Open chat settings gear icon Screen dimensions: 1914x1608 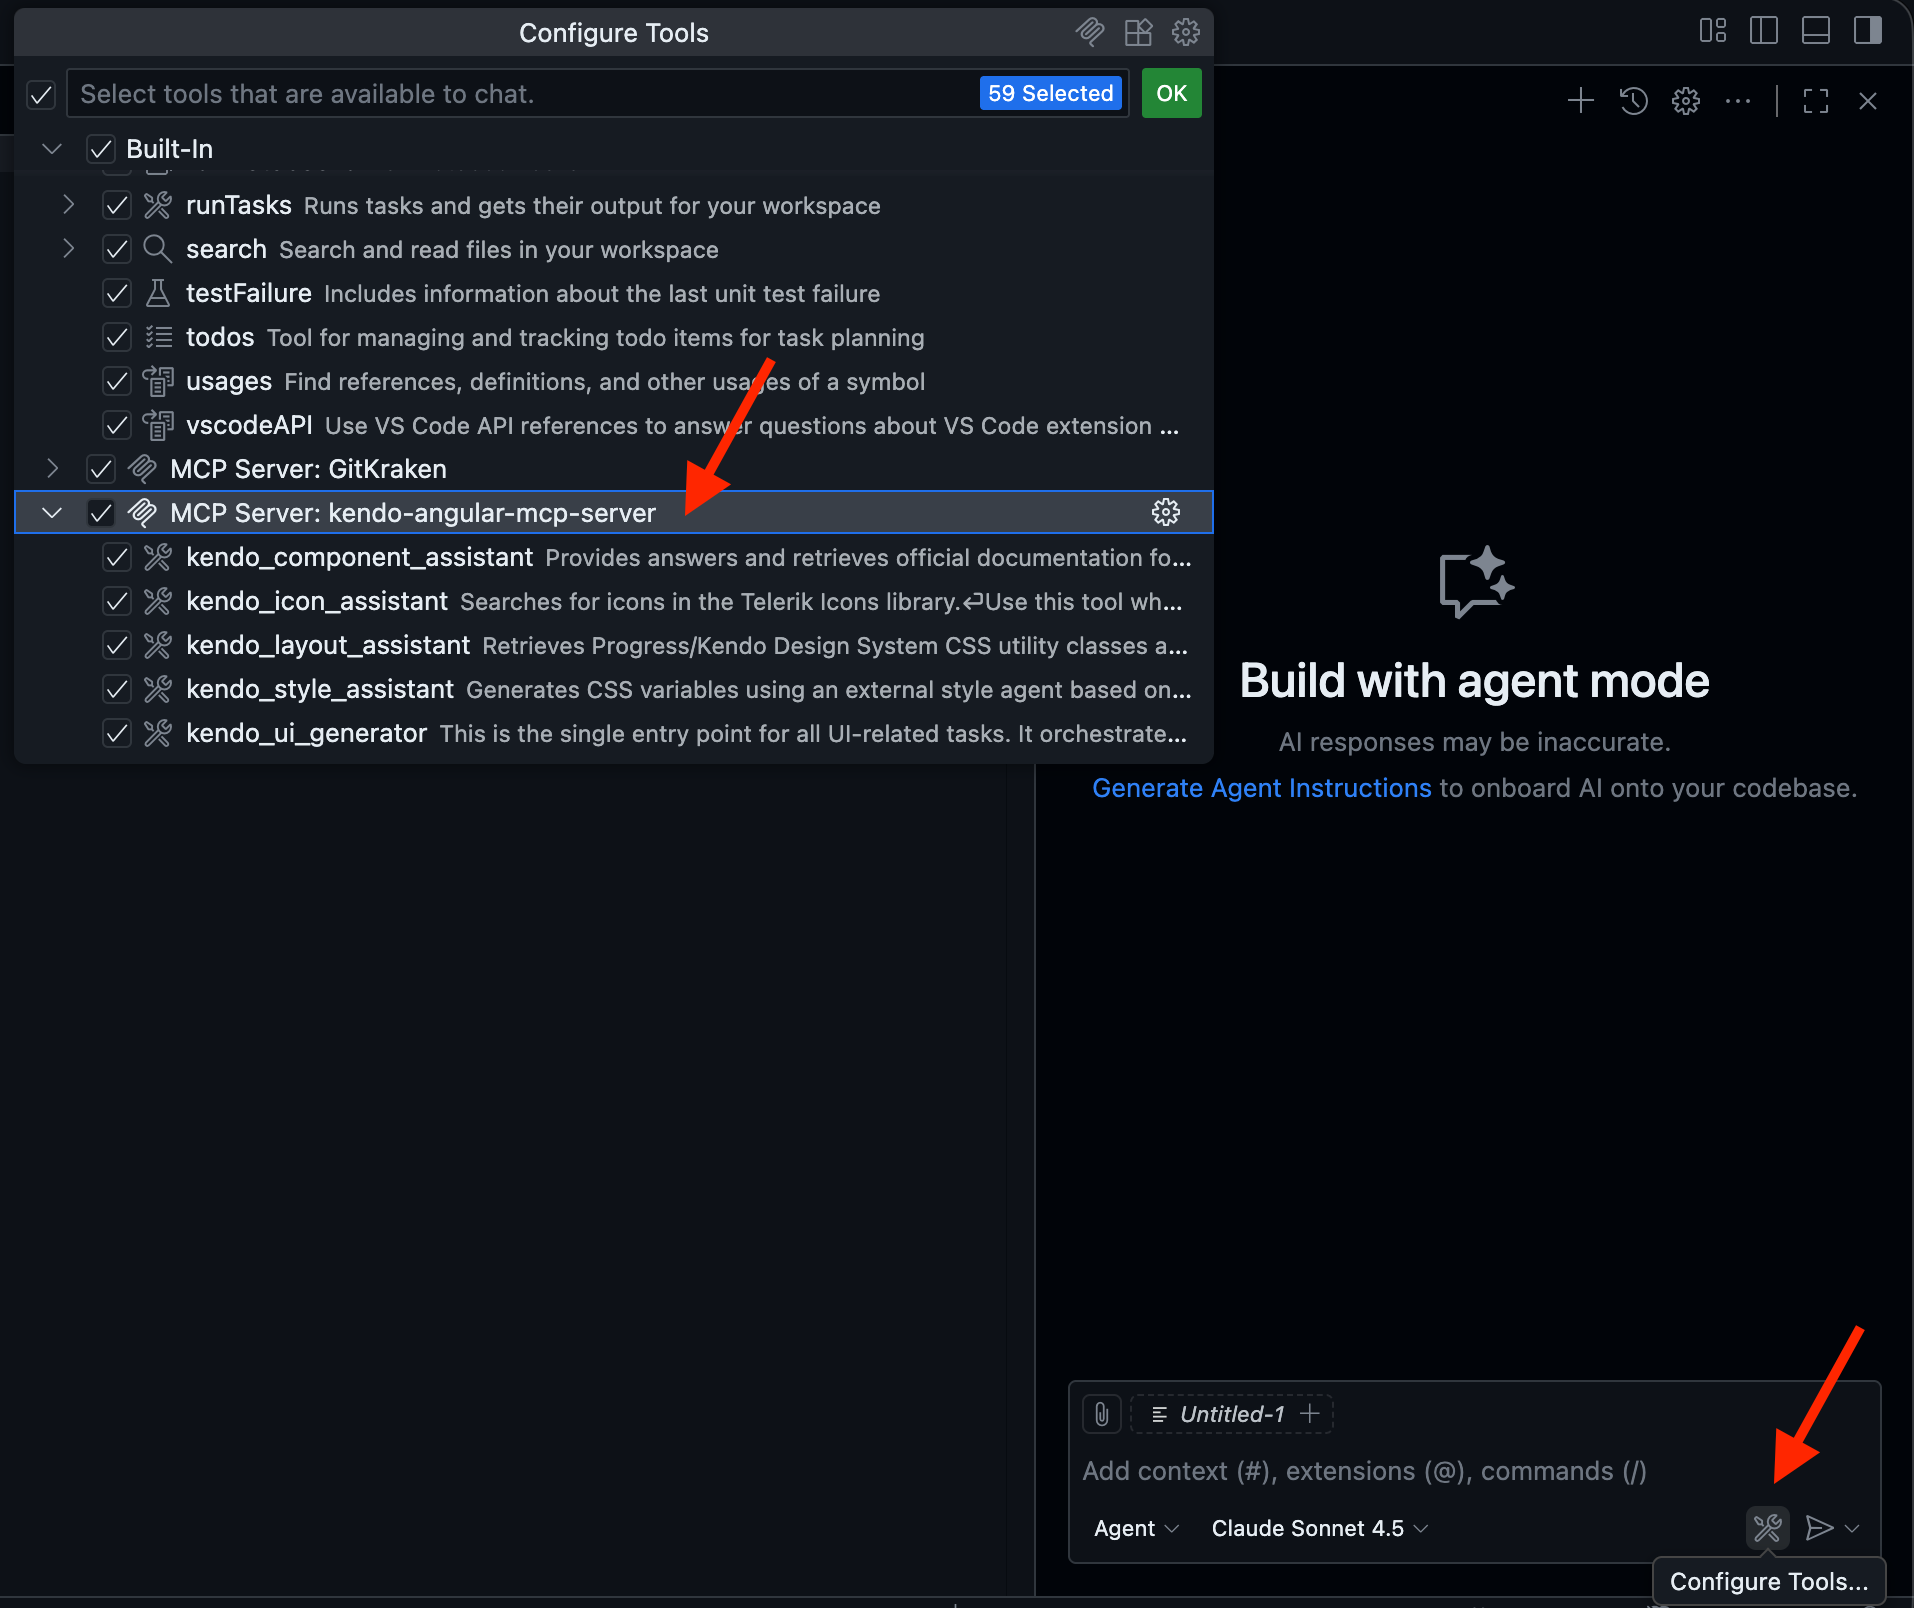point(1686,101)
